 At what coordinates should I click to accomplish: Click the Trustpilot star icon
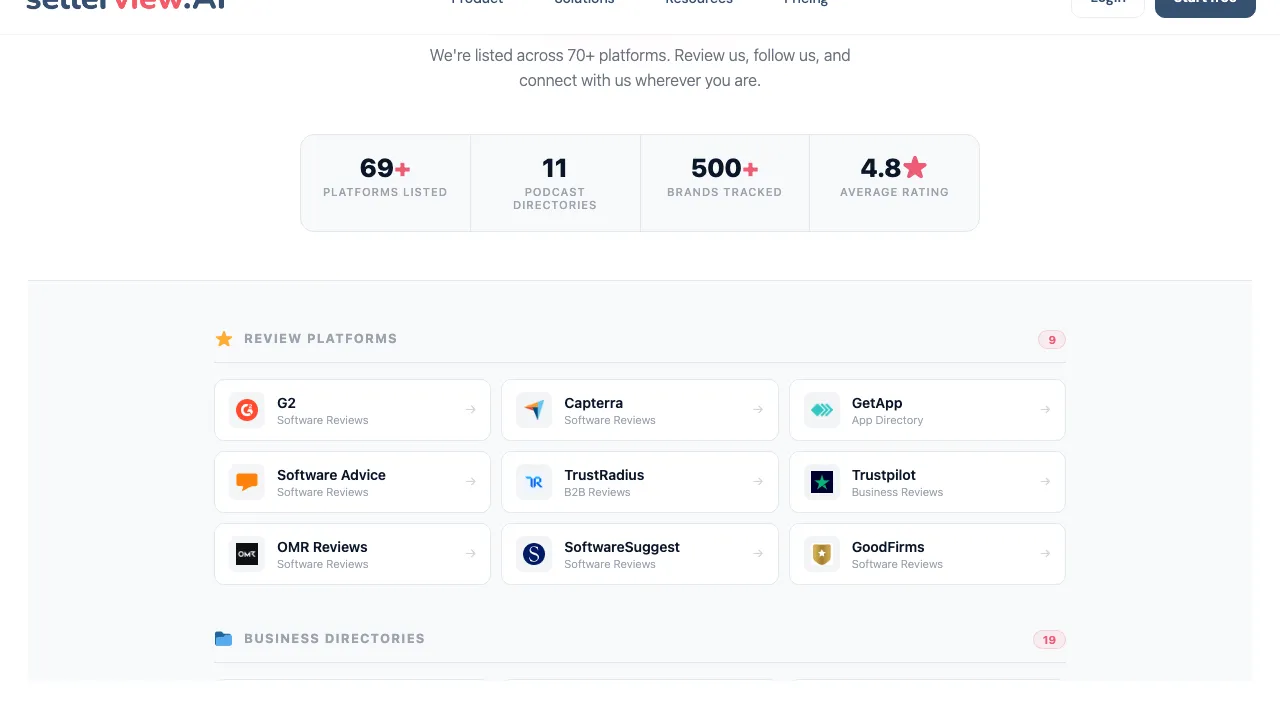[x=822, y=482]
